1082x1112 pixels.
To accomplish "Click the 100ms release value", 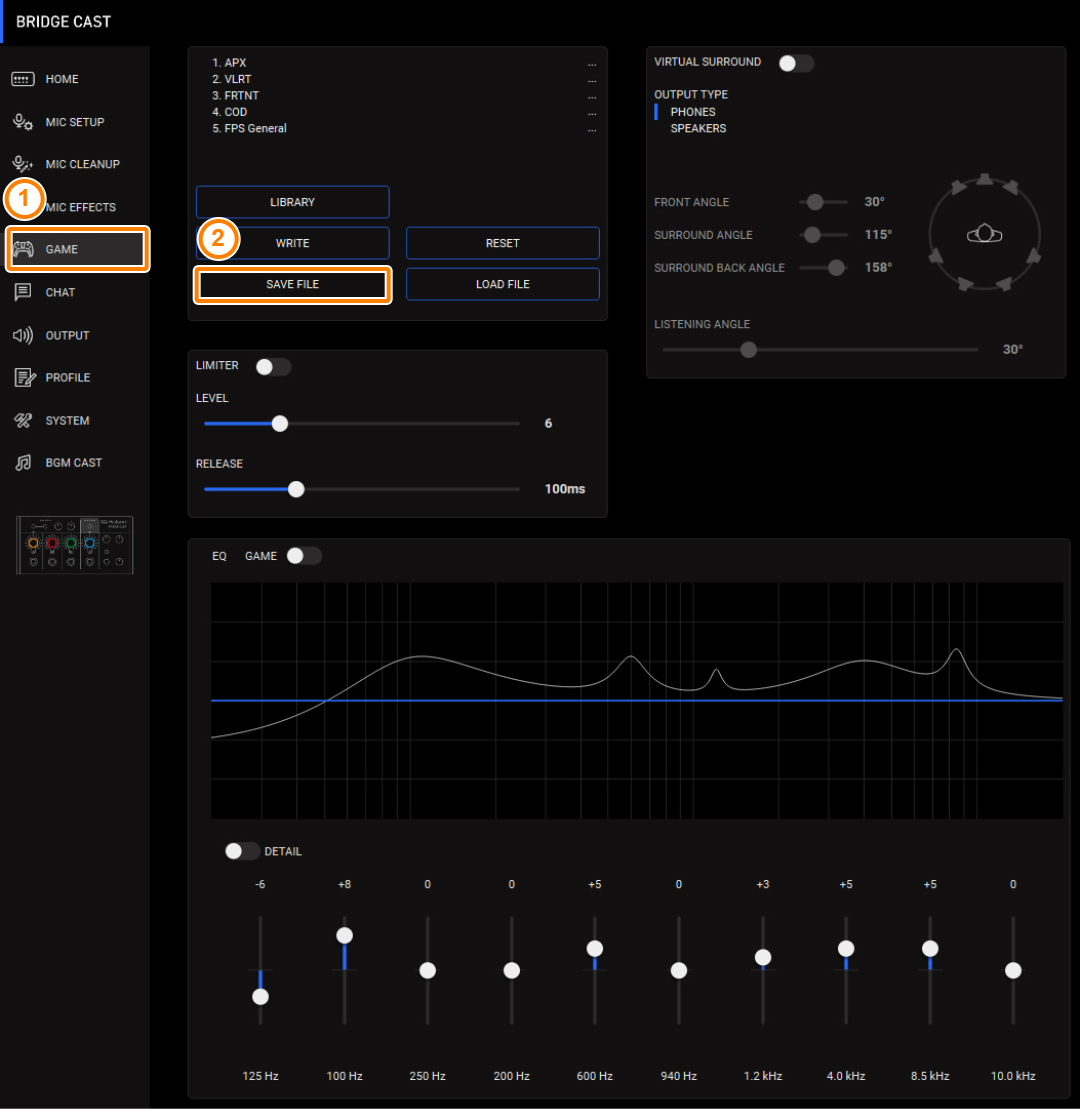I will point(564,489).
